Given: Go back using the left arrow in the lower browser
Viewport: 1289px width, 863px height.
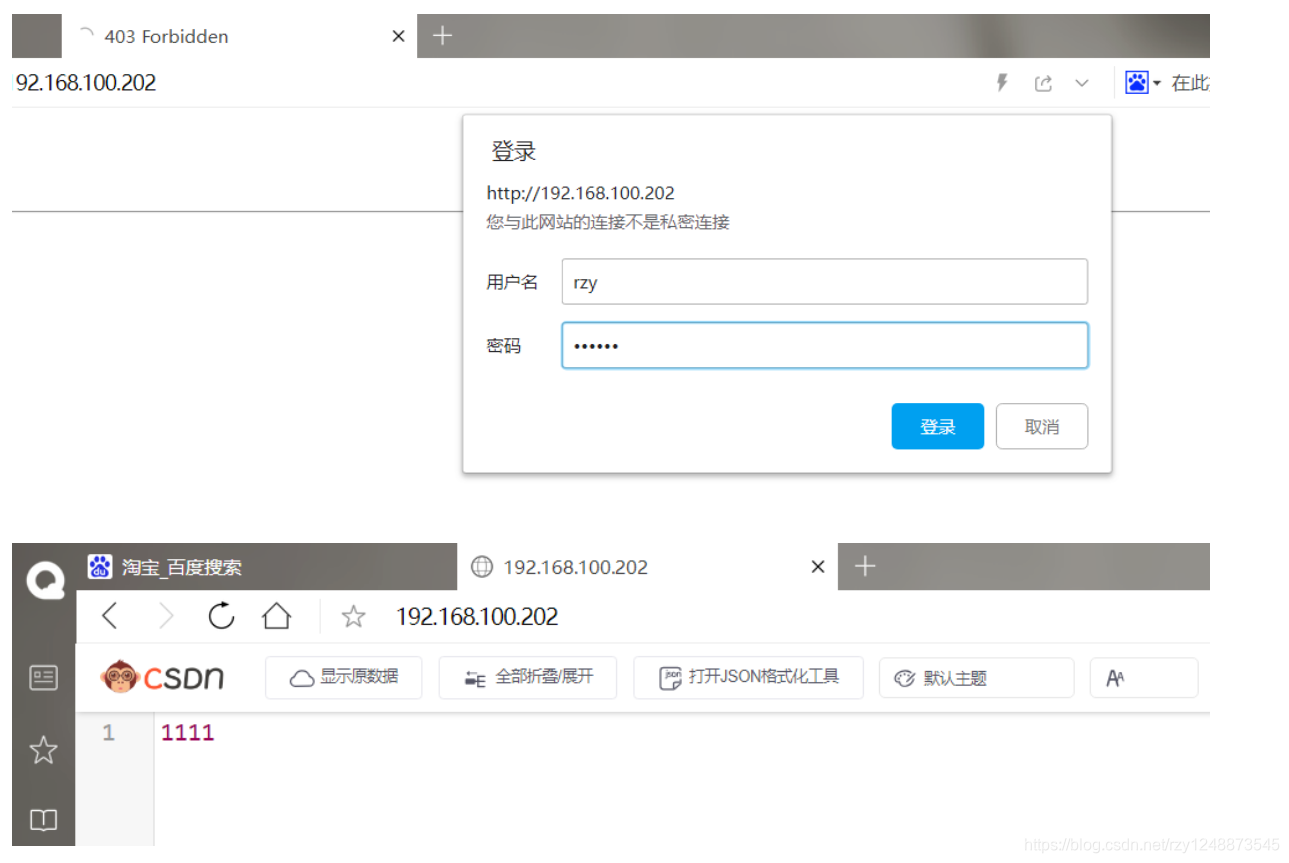Looking at the screenshot, I should tap(110, 616).
